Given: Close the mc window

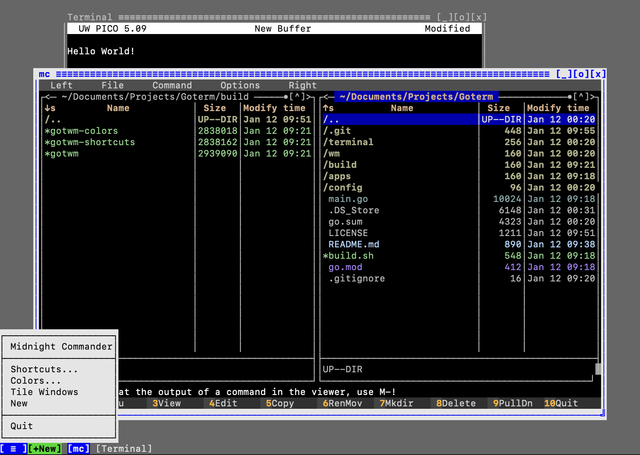Looking at the screenshot, I should click(598, 74).
